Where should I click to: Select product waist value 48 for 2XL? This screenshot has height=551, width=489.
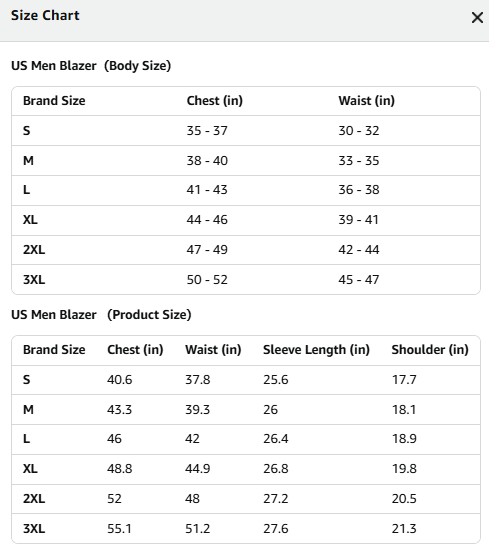point(193,499)
